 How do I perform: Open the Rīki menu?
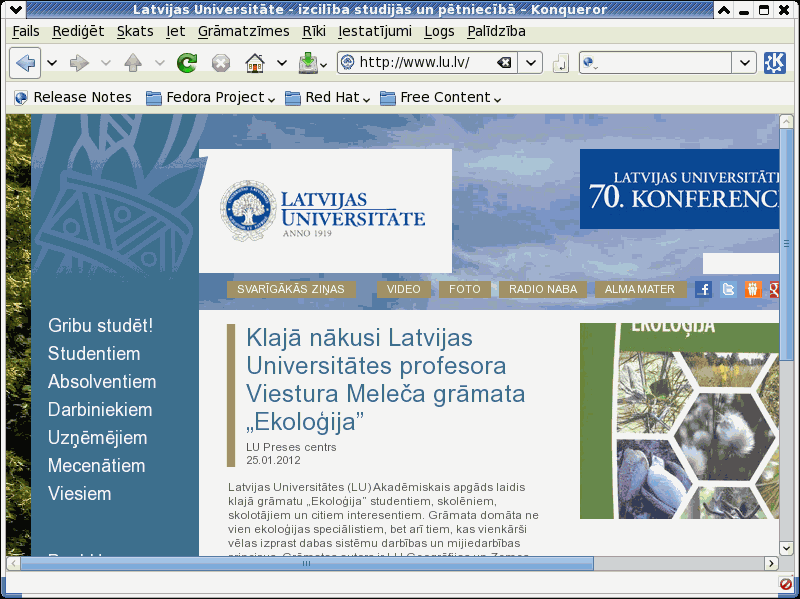(314, 32)
